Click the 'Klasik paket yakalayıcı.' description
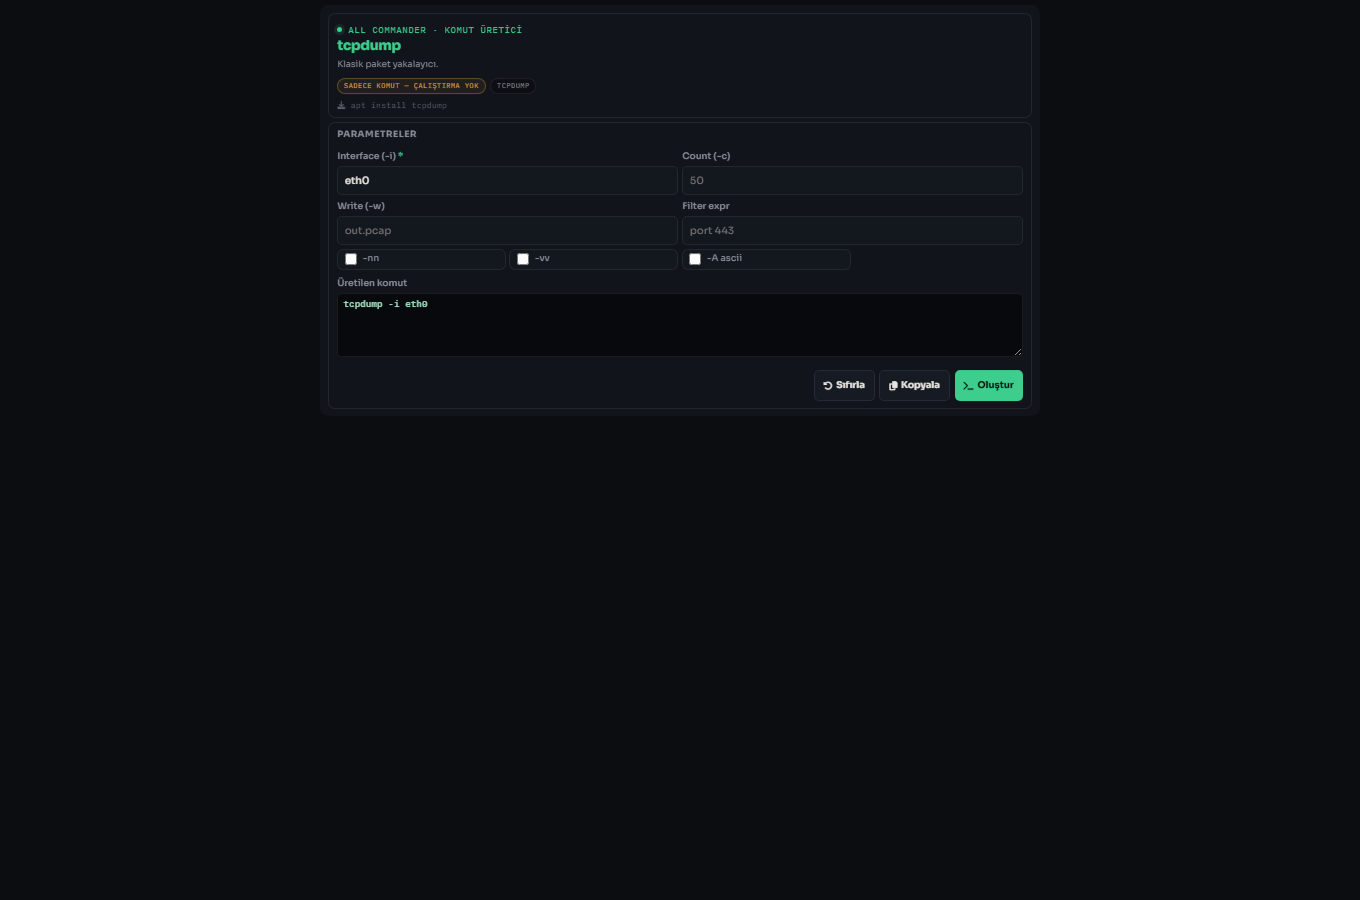Screen dimensions: 1360x900 pos(388,64)
